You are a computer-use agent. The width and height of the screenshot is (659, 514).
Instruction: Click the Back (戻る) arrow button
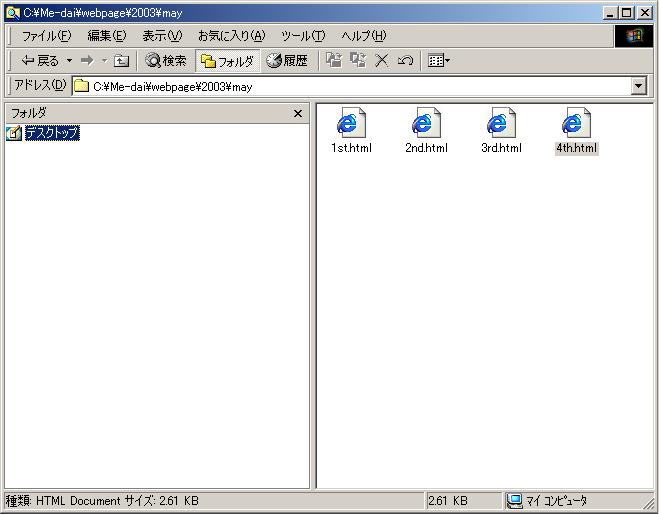(40, 61)
